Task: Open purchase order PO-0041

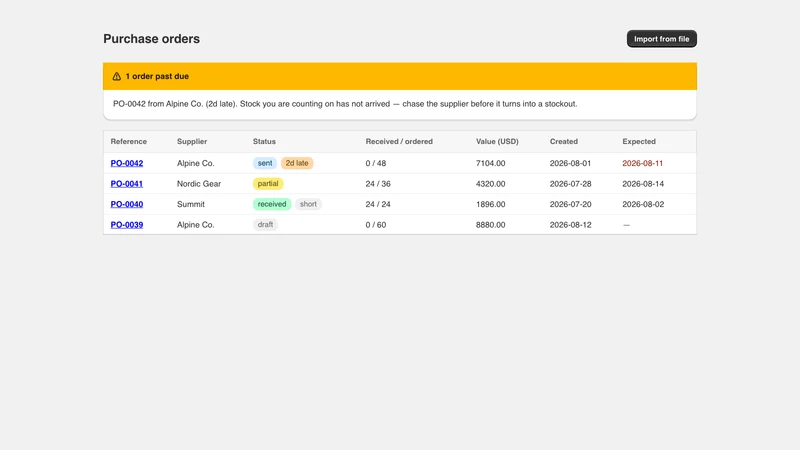Action: [127, 184]
